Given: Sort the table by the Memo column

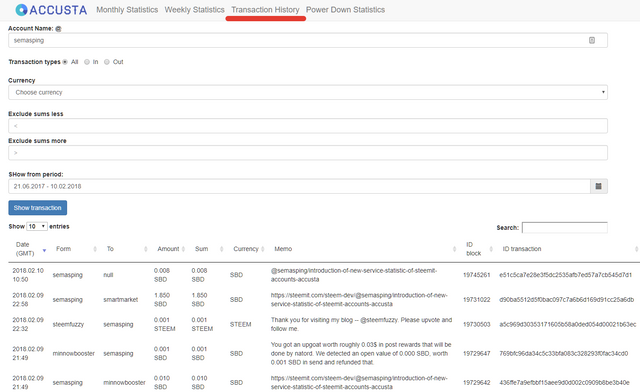Looking at the screenshot, I should pos(454,249).
